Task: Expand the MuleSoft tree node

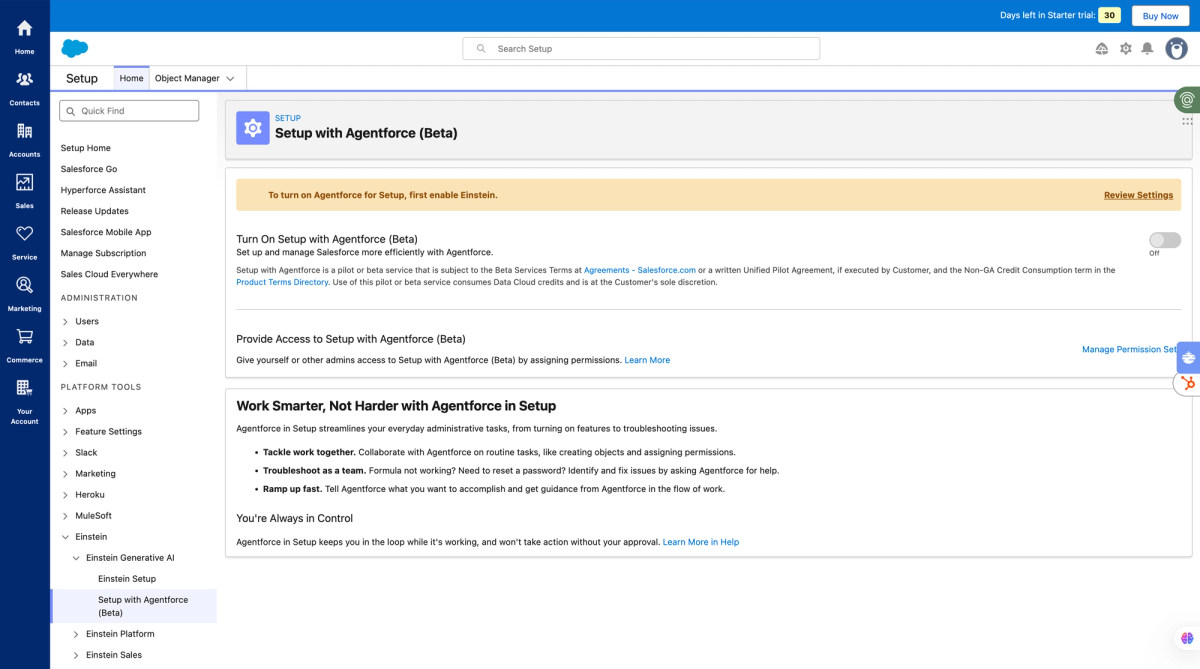Action: (x=65, y=516)
